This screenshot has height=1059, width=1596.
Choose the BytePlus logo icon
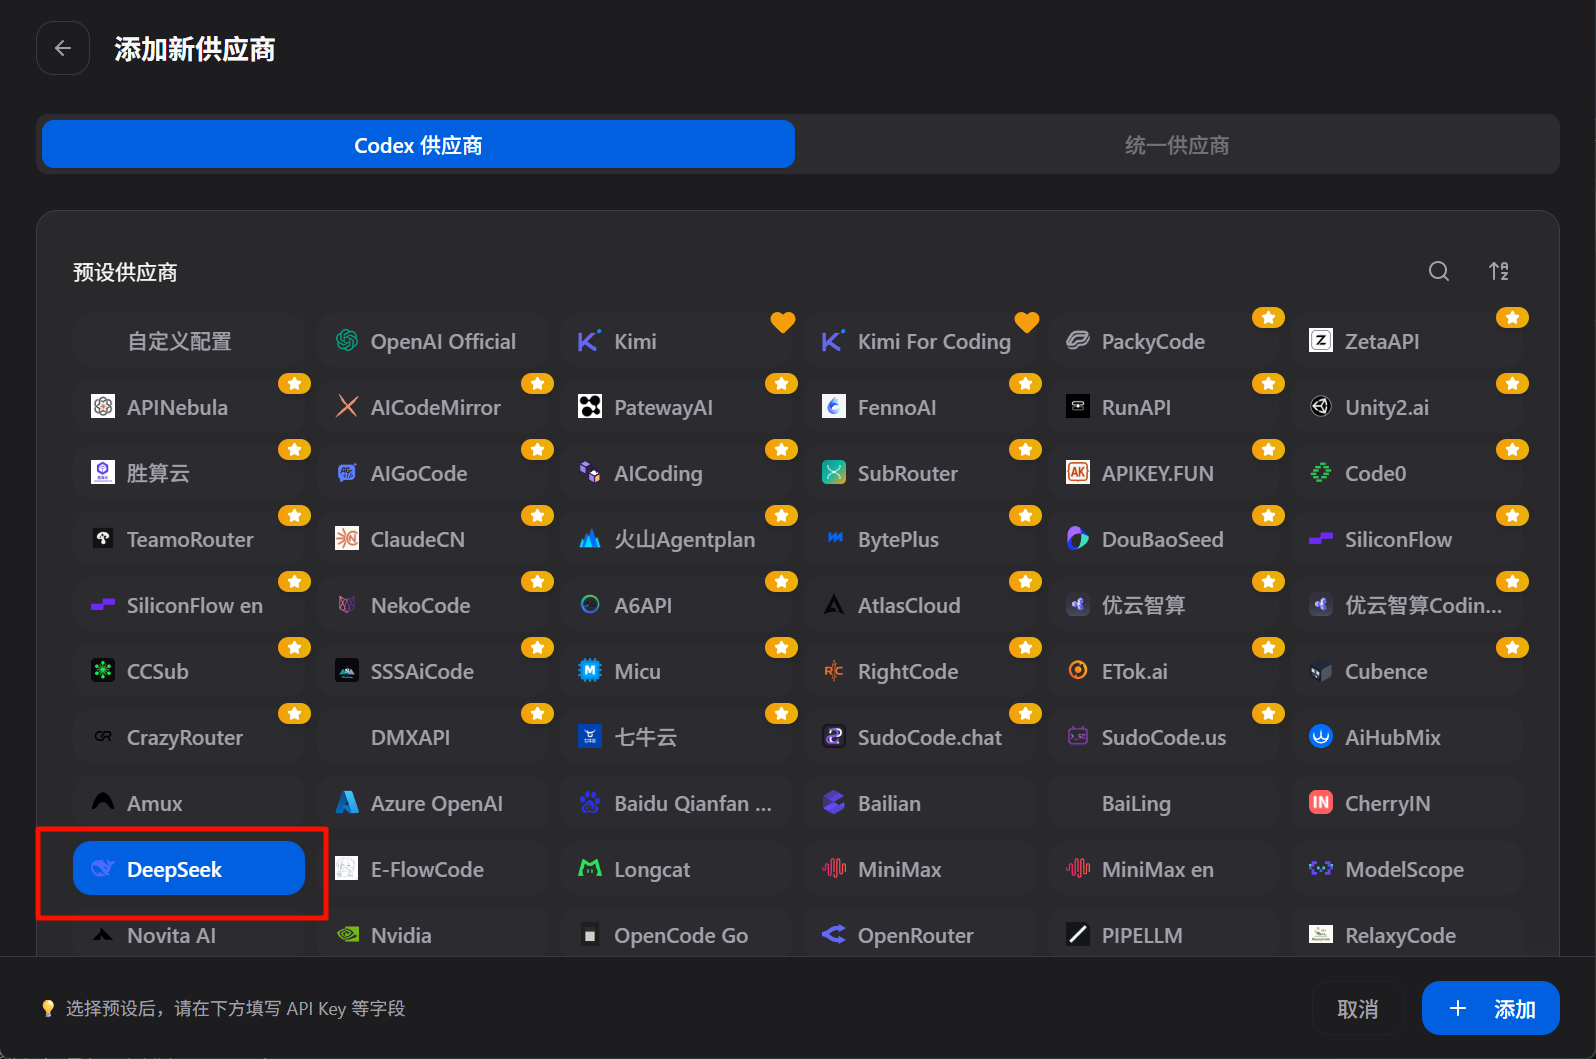click(x=833, y=539)
